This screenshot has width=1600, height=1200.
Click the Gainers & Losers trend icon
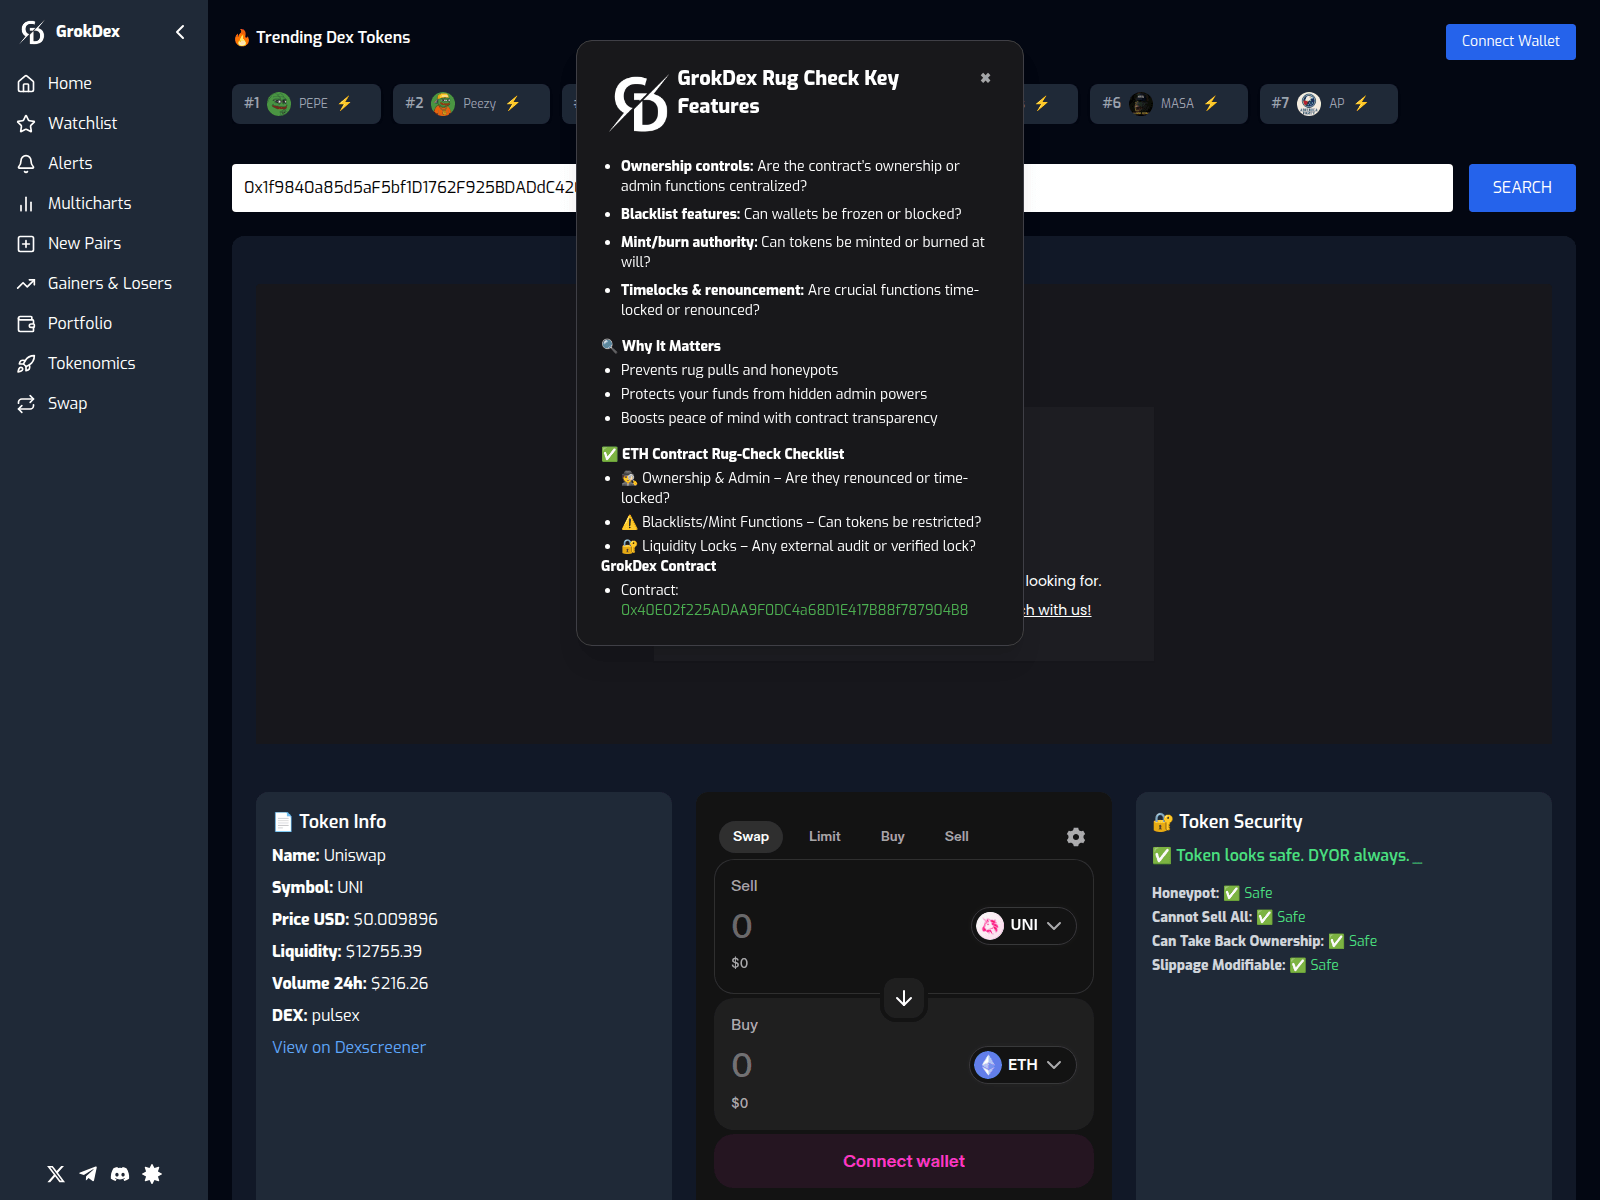[26, 283]
